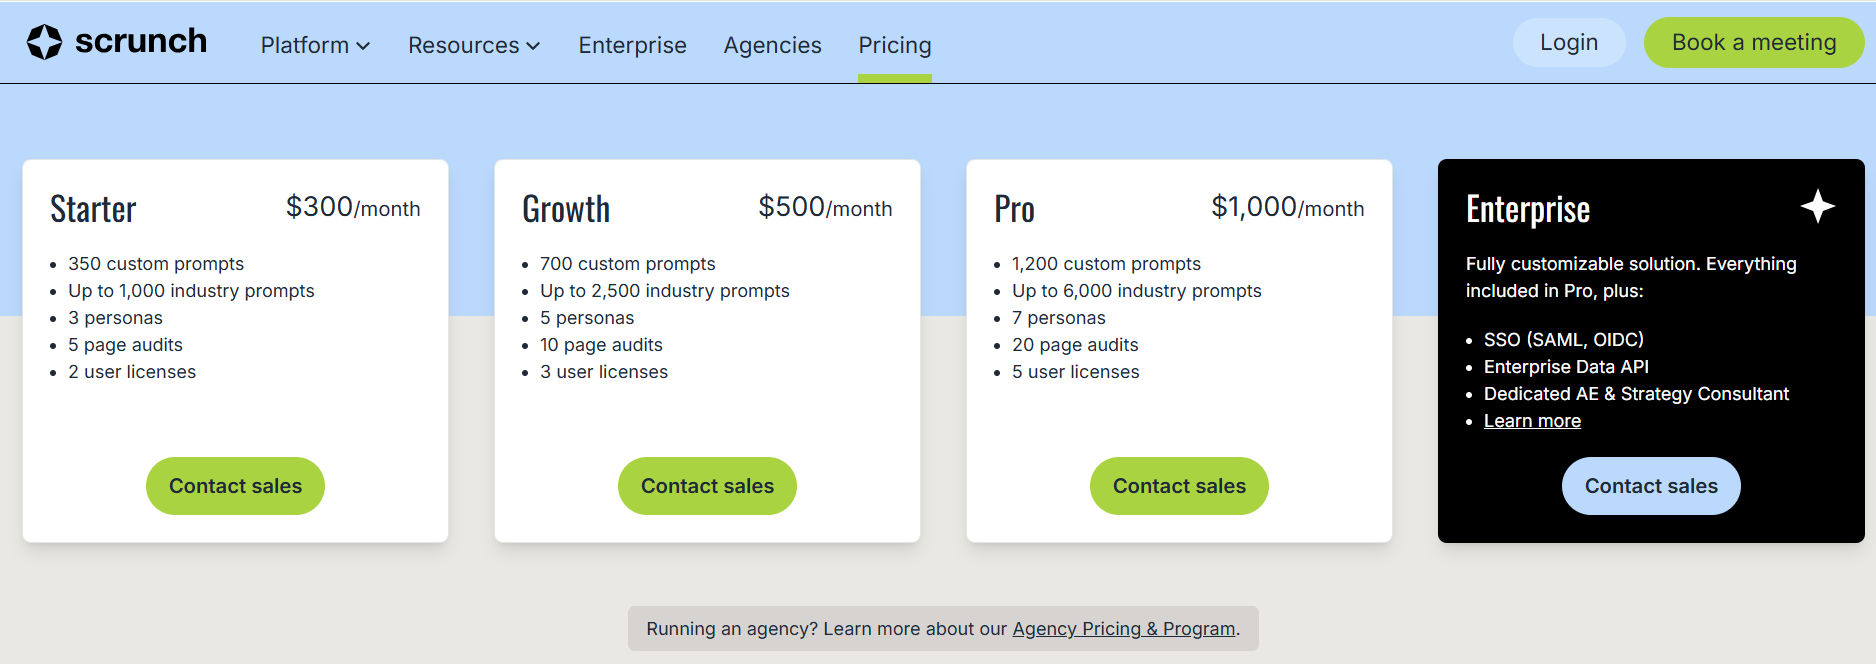Click the Platform dropdown chevron arrow
1876x664 pixels.
[x=362, y=46]
